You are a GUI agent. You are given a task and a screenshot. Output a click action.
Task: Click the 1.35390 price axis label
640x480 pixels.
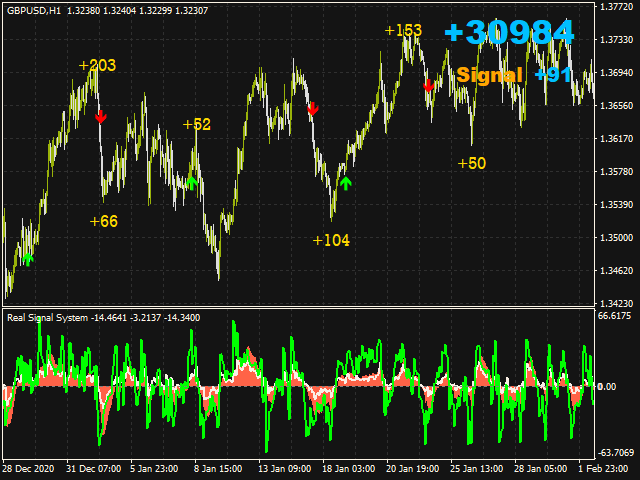point(616,204)
